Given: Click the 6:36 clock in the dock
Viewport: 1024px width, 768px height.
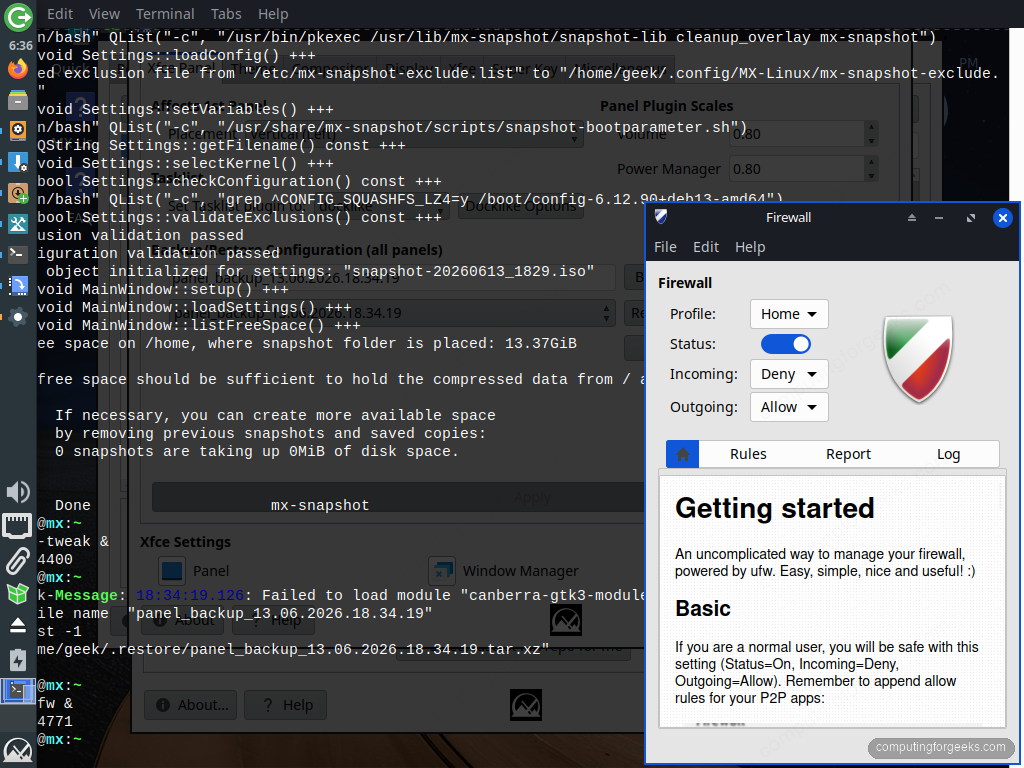Looking at the screenshot, I should click(x=20, y=46).
